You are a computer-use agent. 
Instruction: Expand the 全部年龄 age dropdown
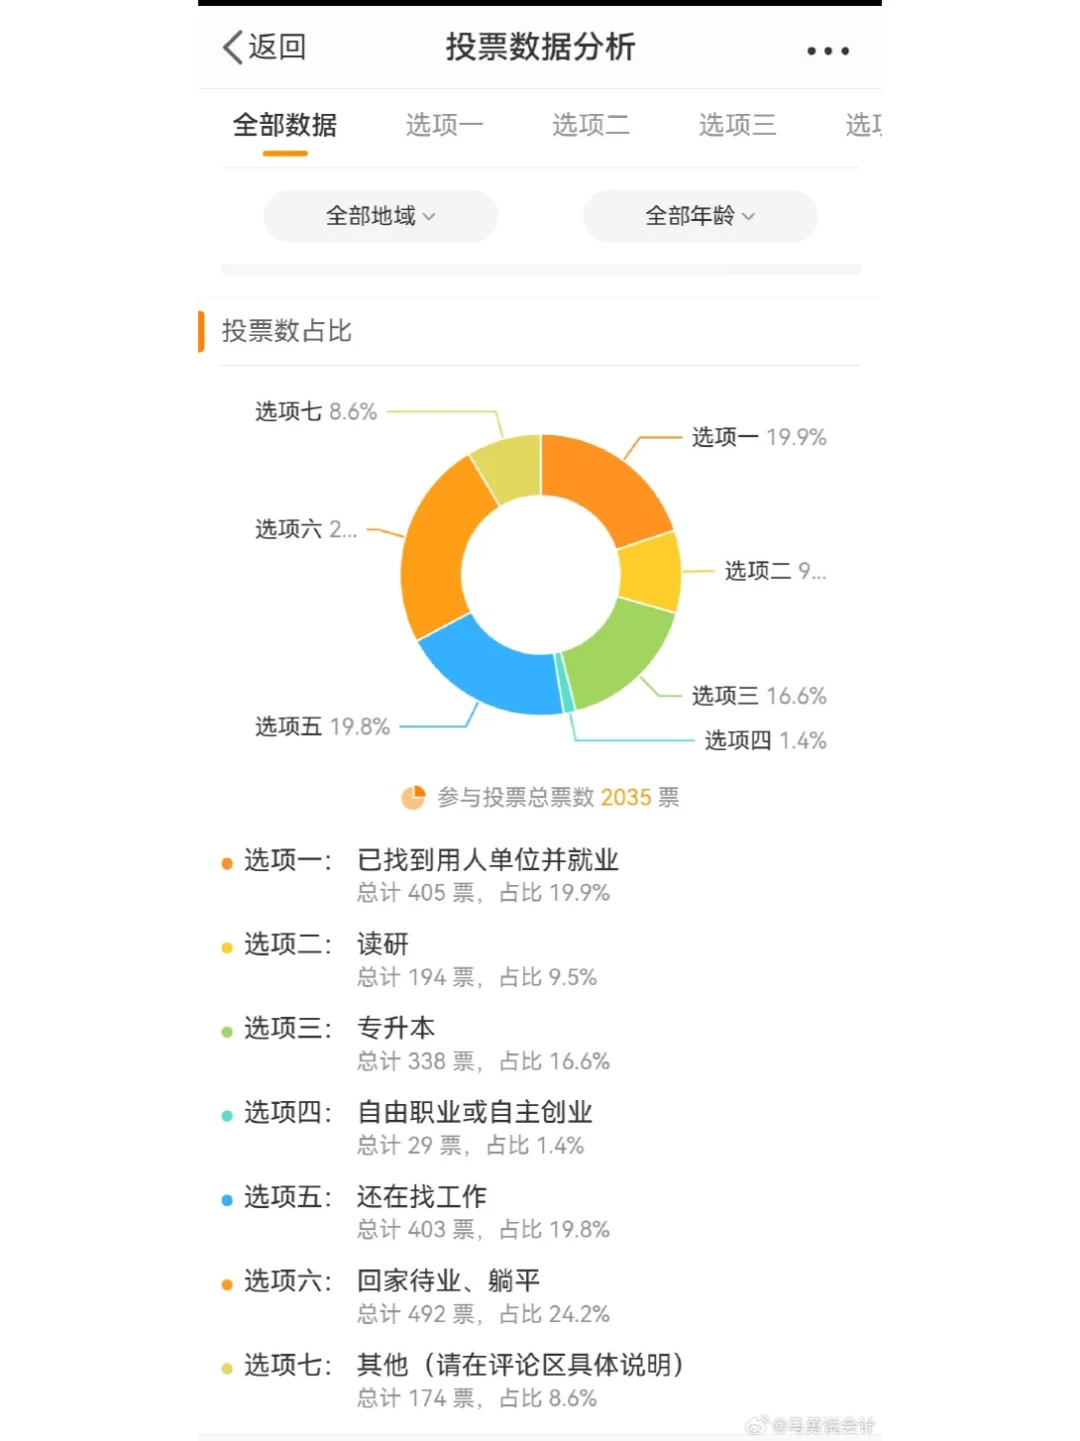click(700, 216)
